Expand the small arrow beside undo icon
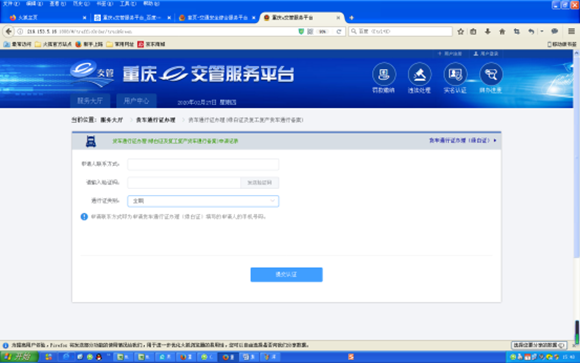 (542, 31)
